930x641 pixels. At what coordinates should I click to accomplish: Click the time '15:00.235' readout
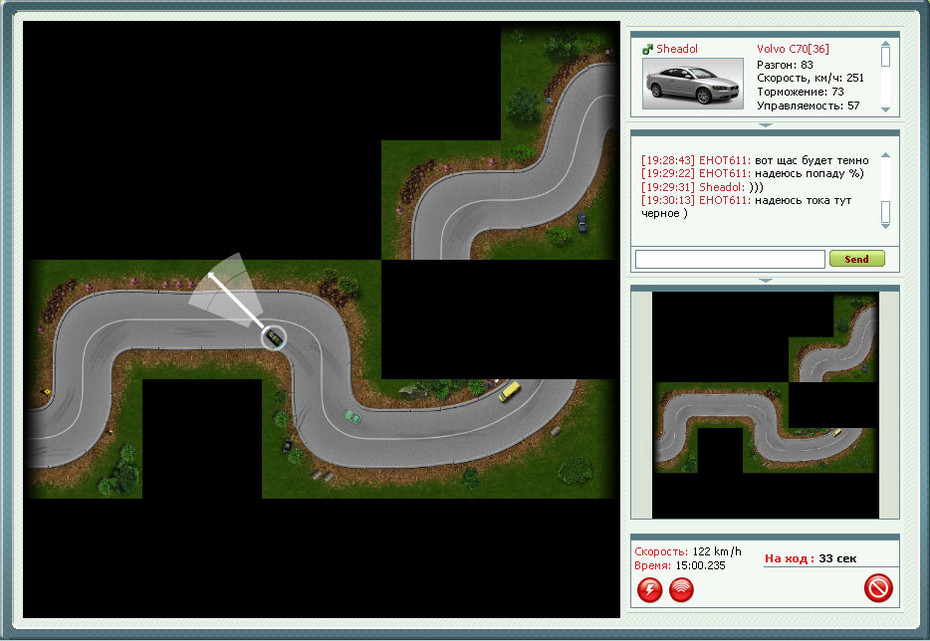[x=700, y=565]
